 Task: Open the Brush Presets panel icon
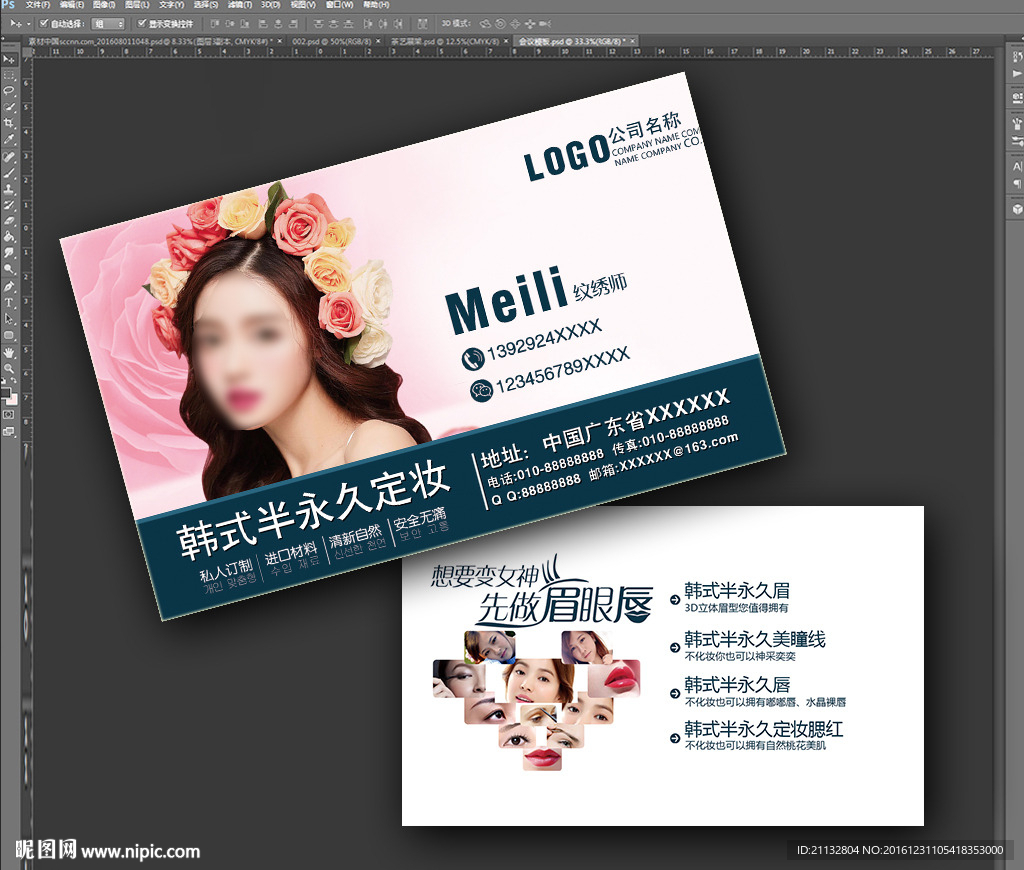click(1017, 123)
